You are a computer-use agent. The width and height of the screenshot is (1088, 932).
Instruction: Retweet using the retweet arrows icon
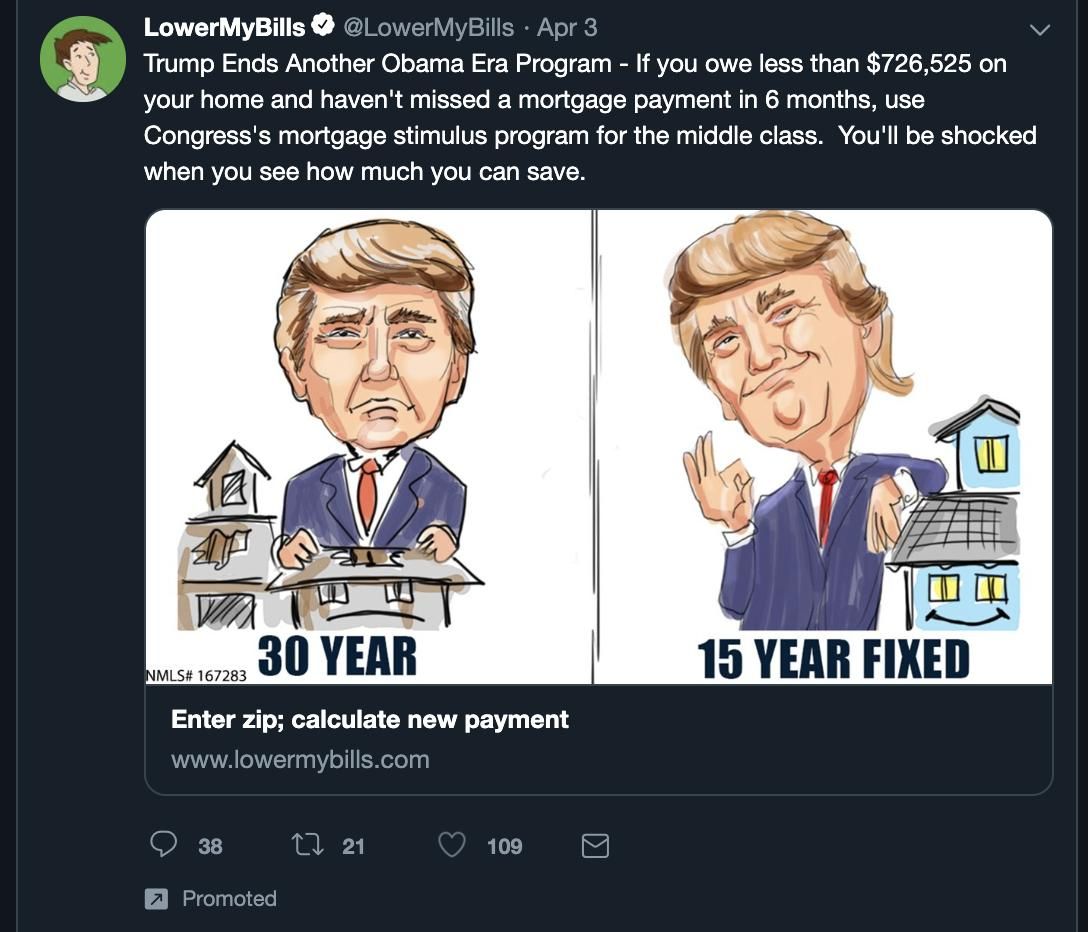click(305, 845)
